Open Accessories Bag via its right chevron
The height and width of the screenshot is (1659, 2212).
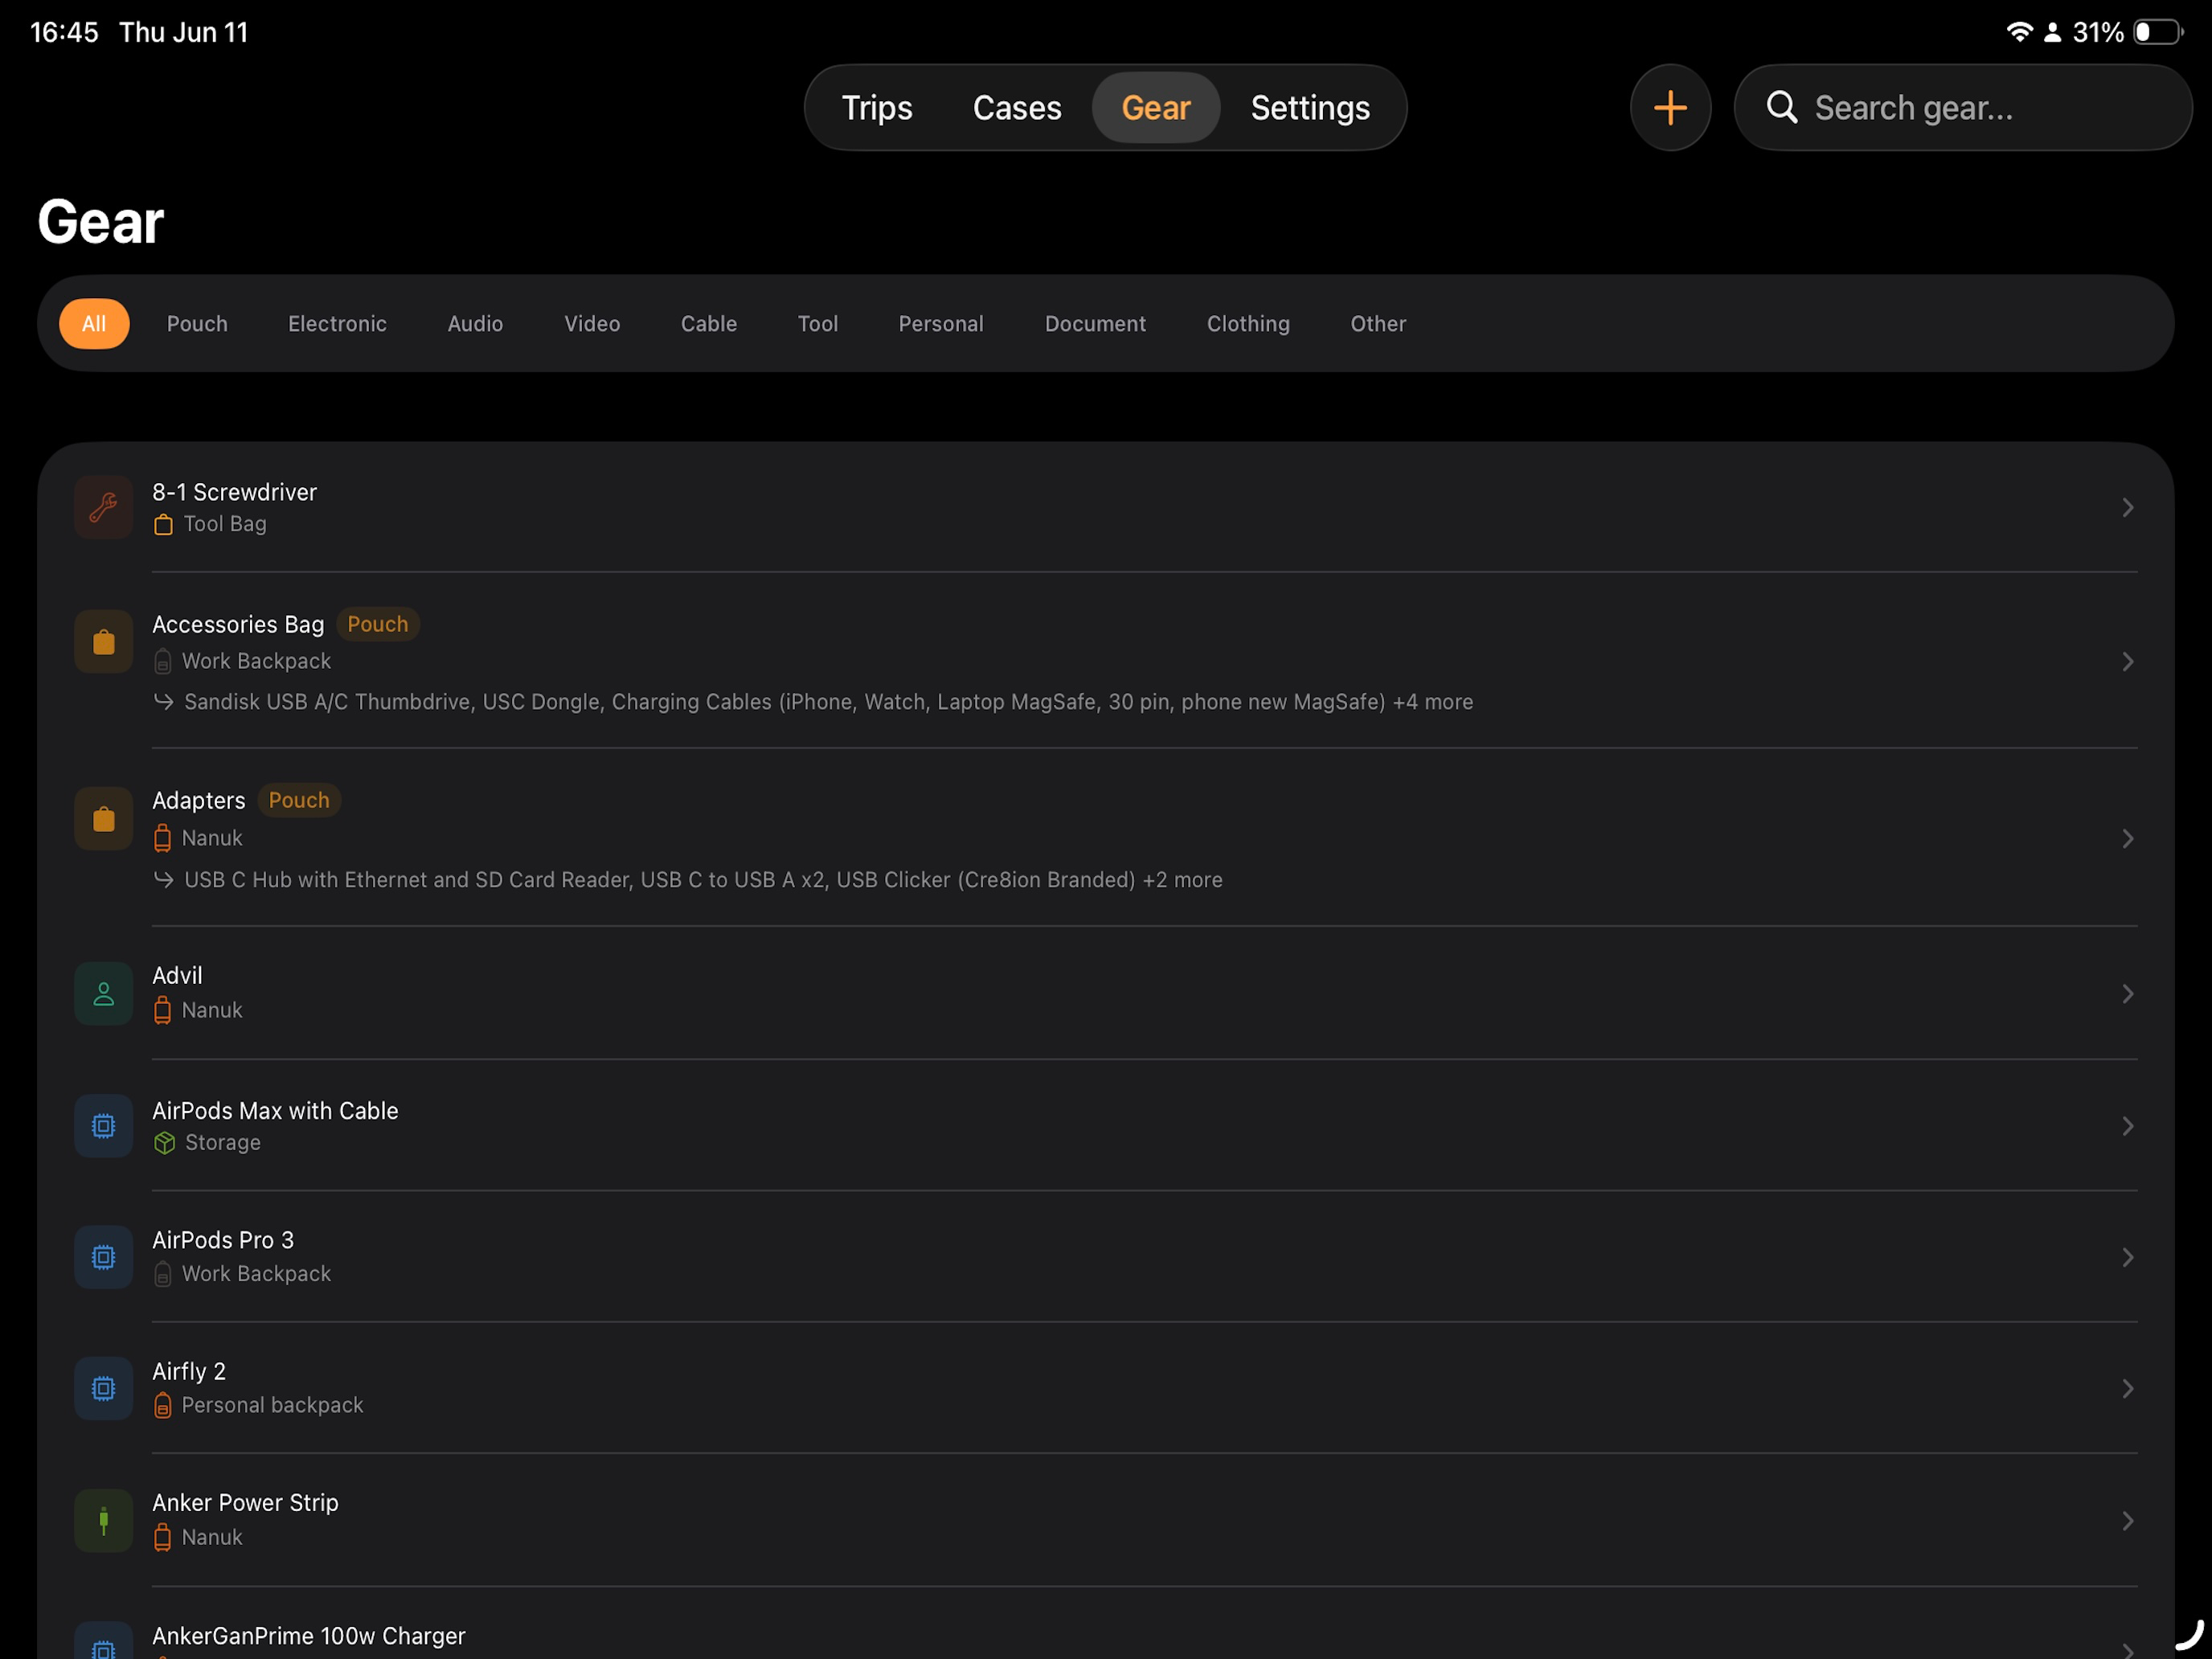coord(2128,662)
